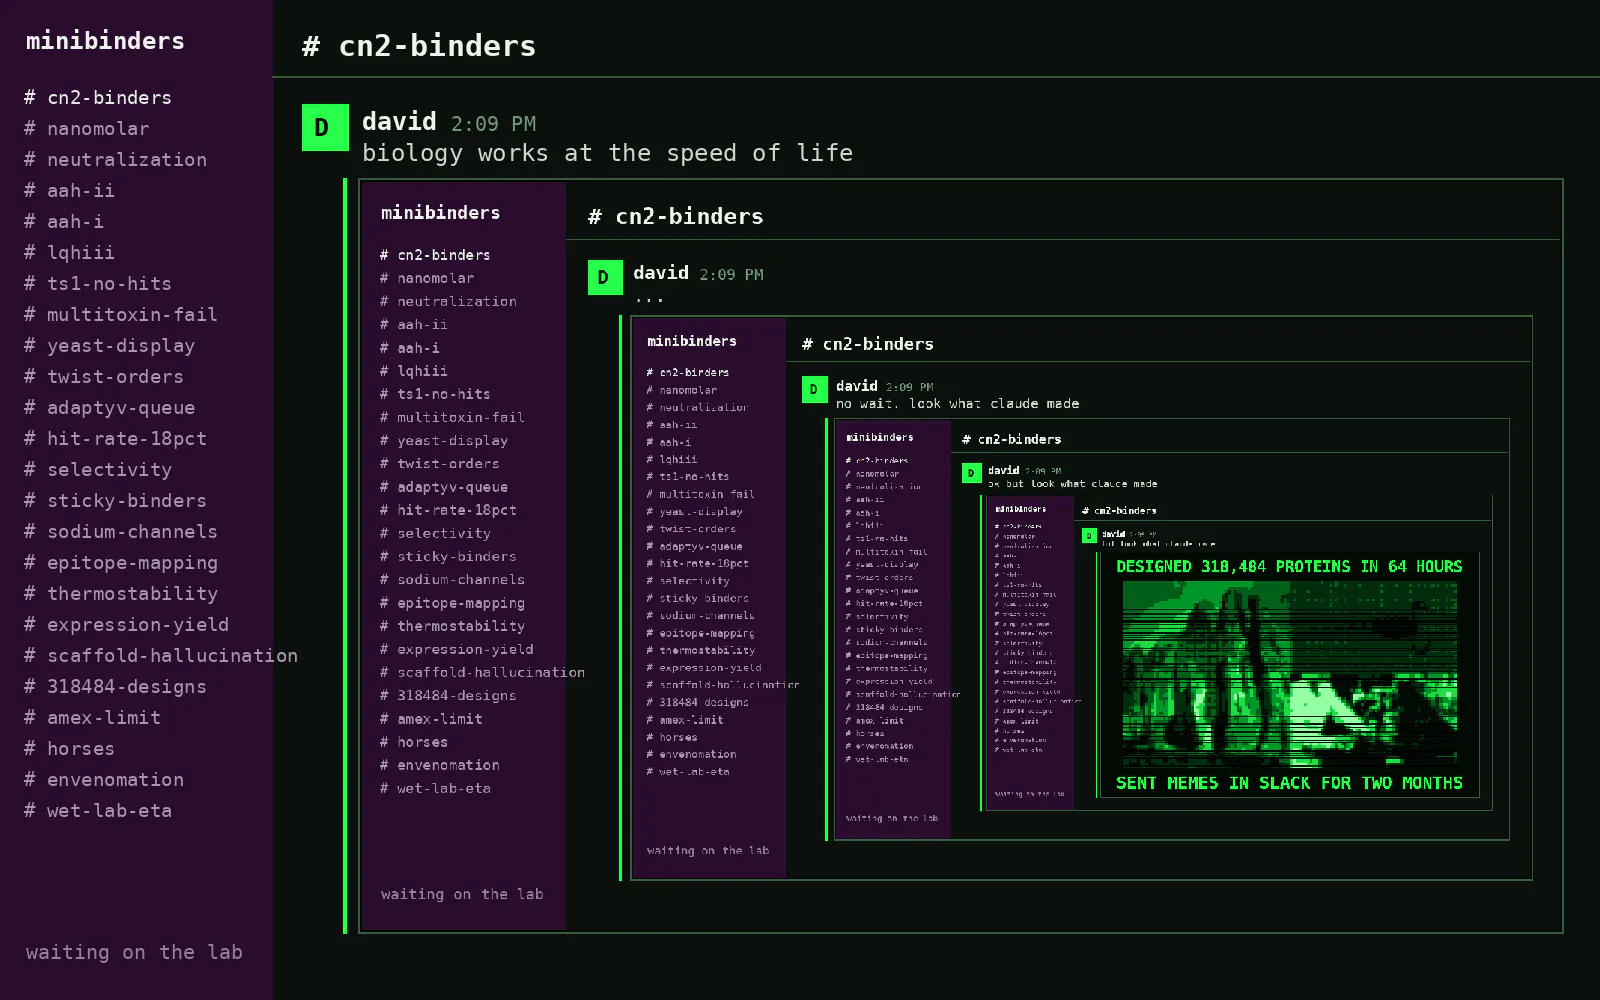The width and height of the screenshot is (1600, 1000).
Task: Click the "SENT MEMES IN SLACK FOR TWO MONTHS" caption
Action: 1289,783
